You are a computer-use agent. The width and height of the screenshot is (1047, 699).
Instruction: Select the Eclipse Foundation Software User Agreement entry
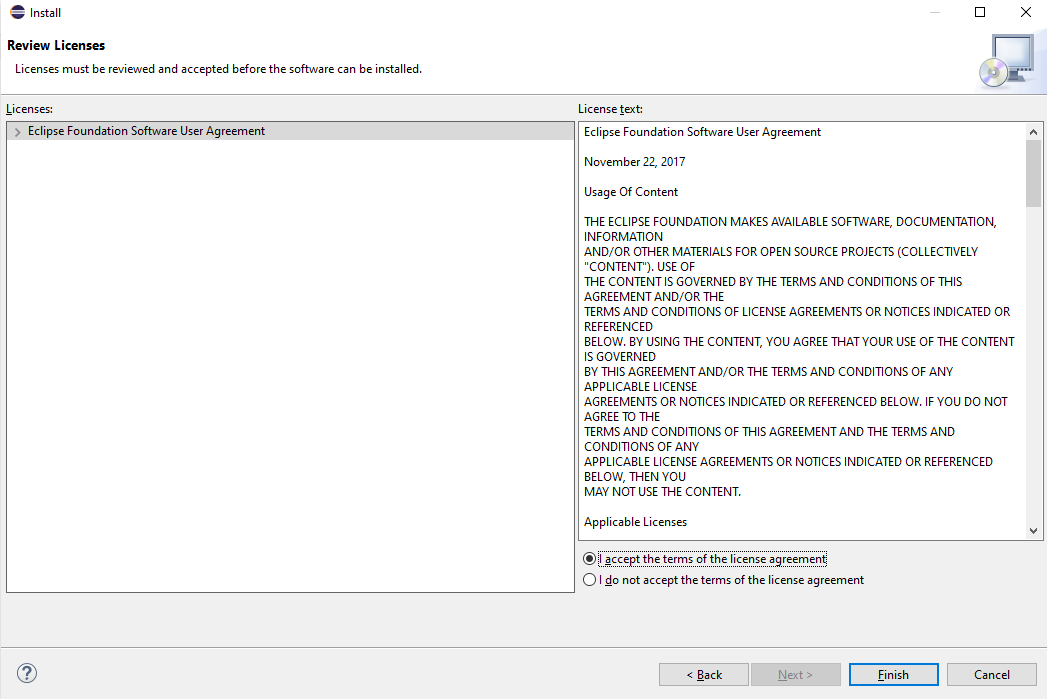click(146, 131)
